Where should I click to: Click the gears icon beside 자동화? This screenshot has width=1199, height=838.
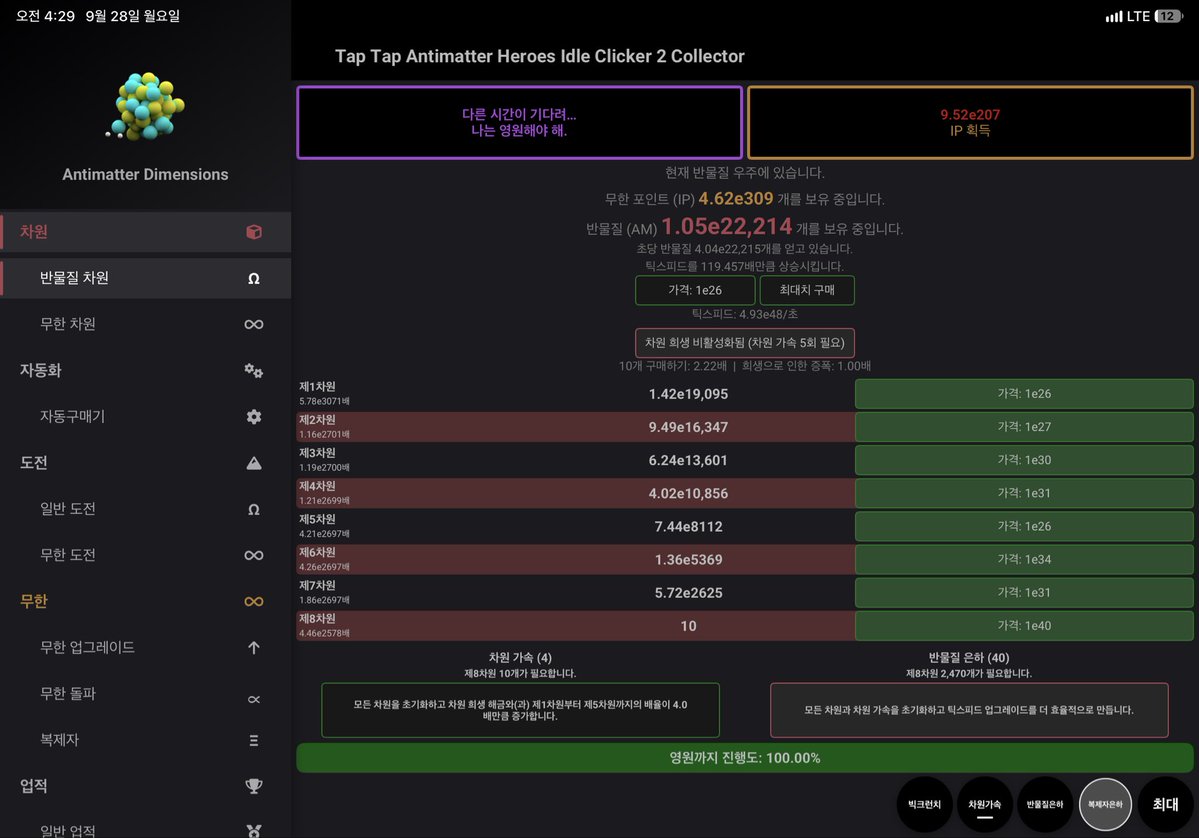(x=254, y=371)
